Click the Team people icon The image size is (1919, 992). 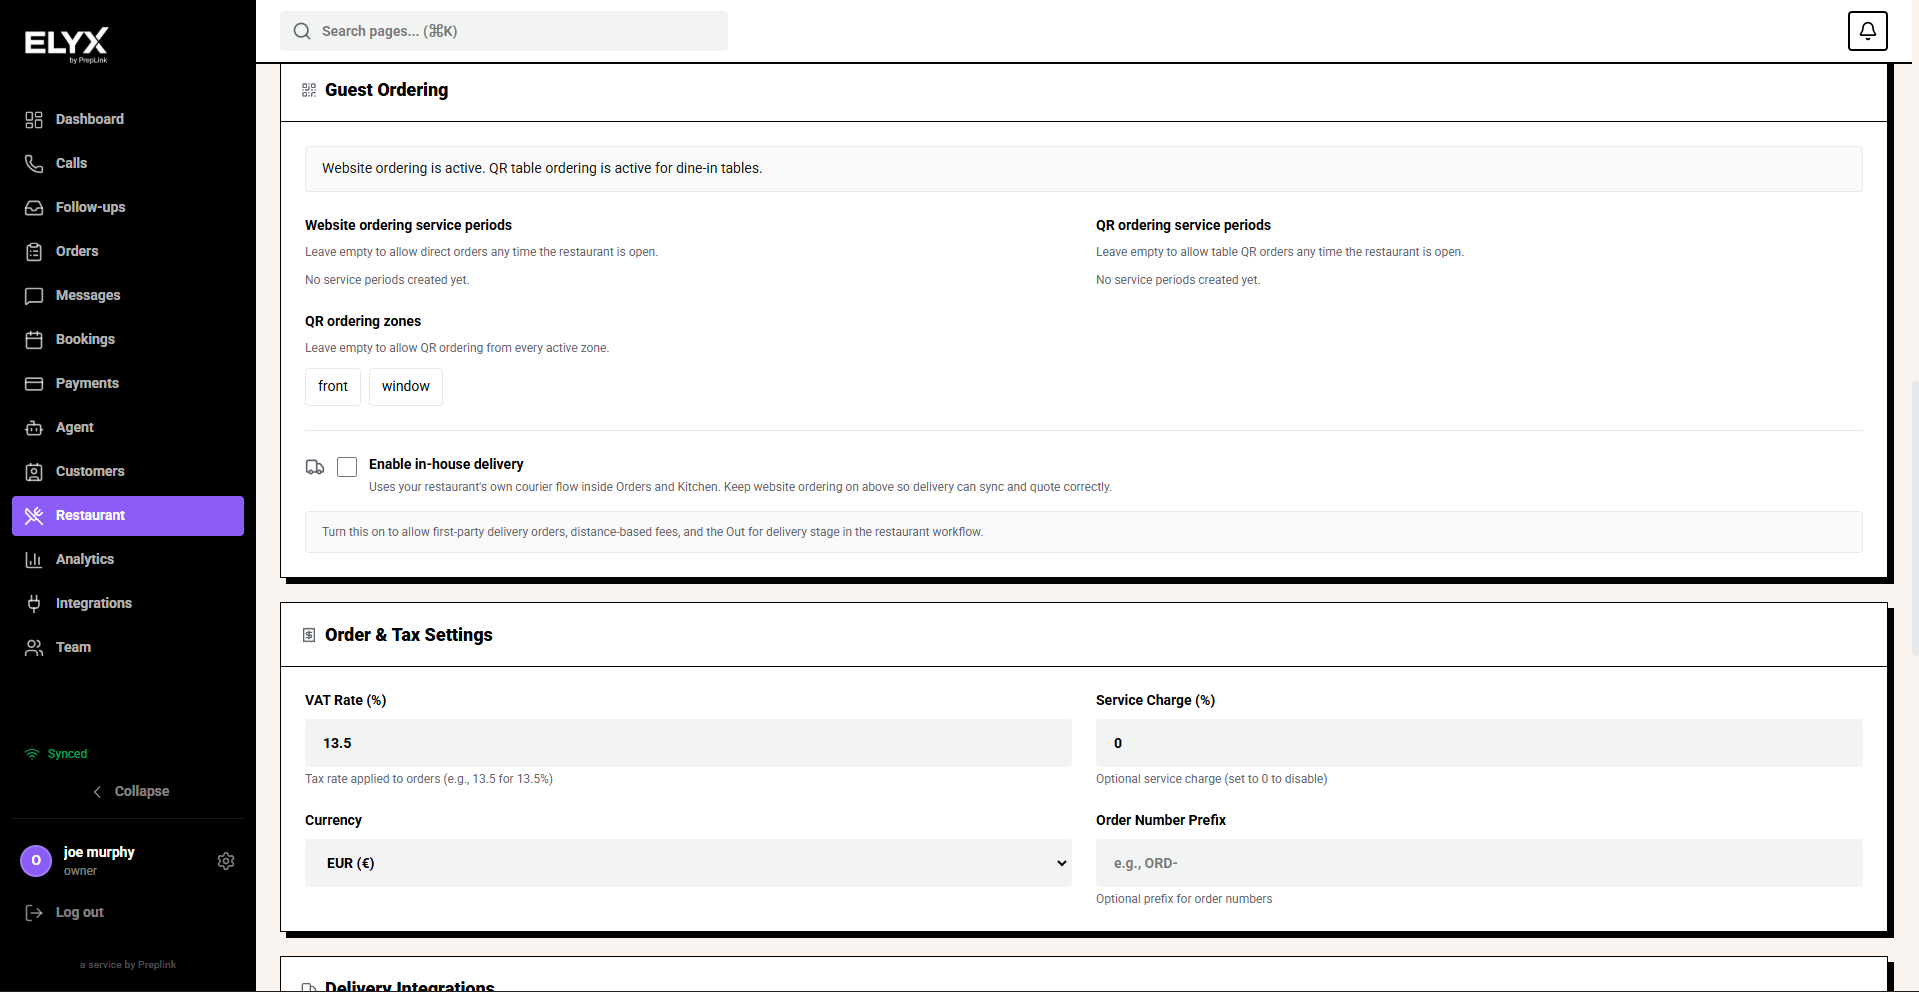tap(34, 648)
